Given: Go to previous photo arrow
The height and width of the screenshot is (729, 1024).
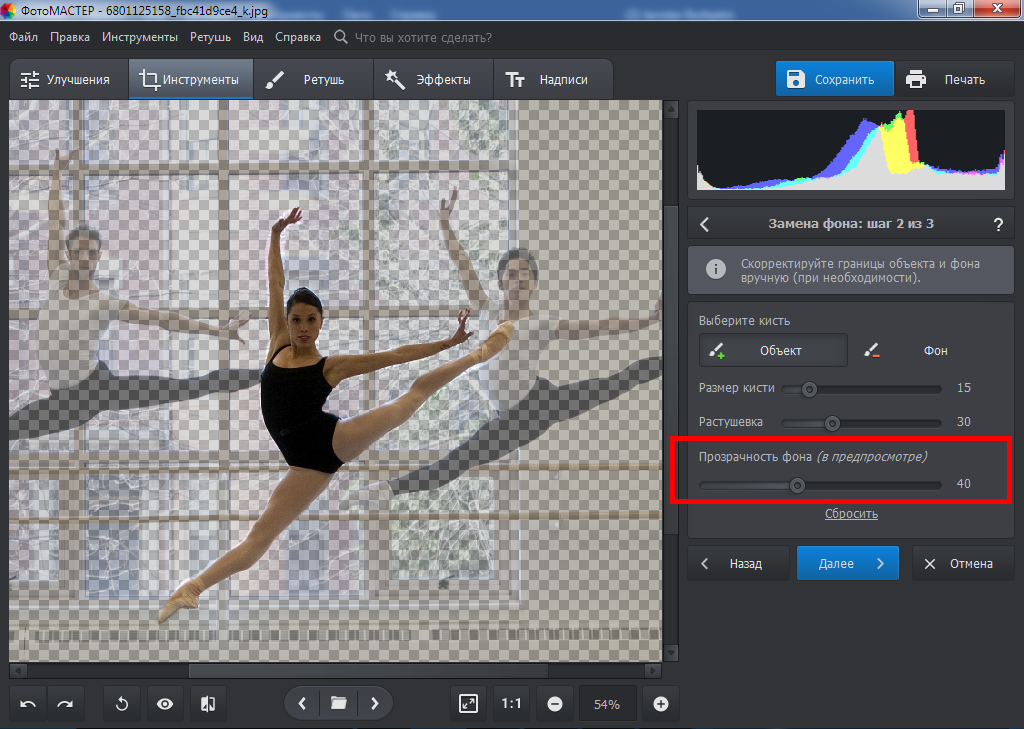Looking at the screenshot, I should click(x=302, y=704).
